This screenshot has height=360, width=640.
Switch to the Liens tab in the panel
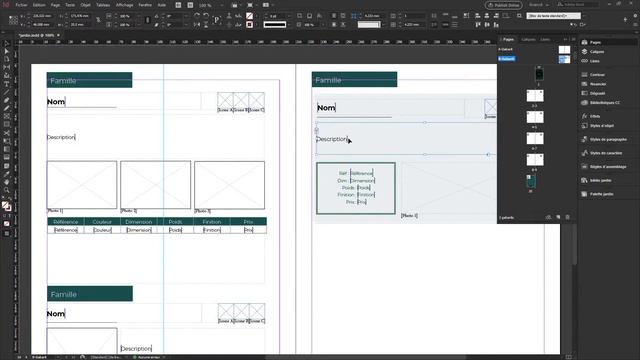545,40
